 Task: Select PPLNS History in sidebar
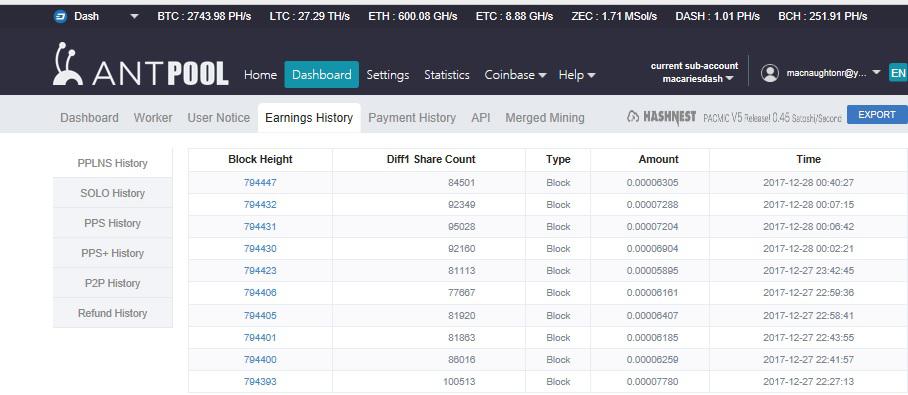(x=112, y=163)
